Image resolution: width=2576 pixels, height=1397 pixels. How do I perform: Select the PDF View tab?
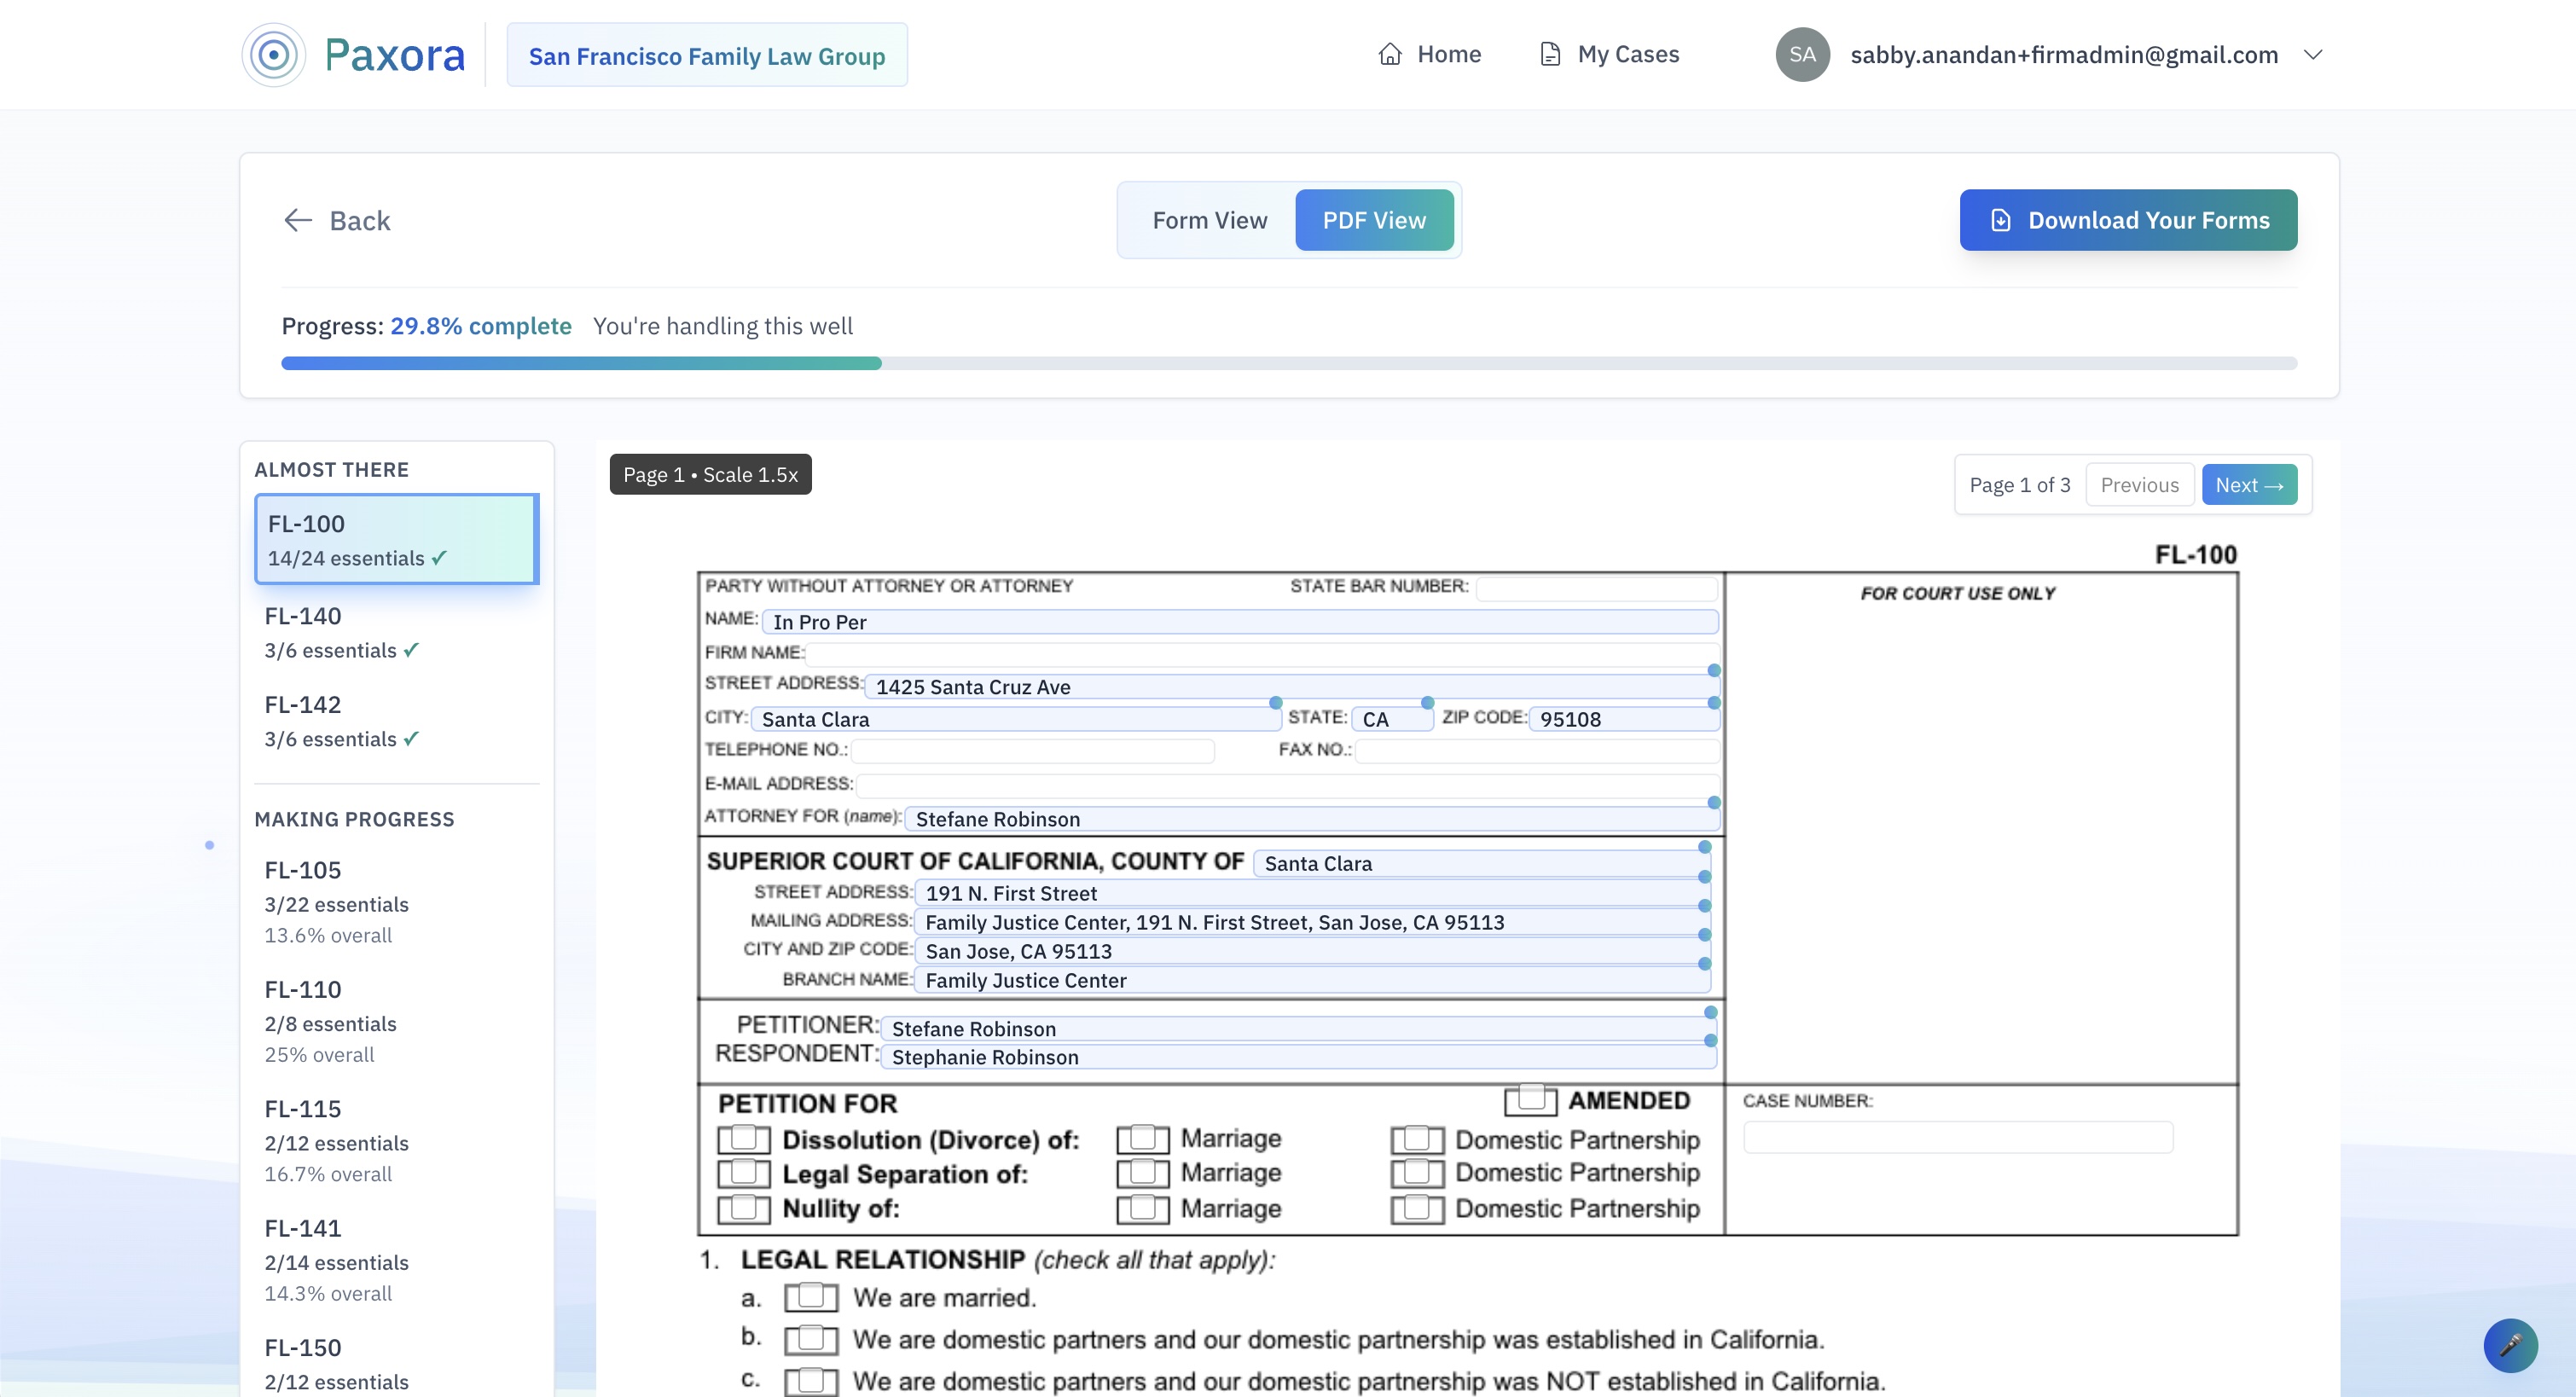coord(1374,220)
